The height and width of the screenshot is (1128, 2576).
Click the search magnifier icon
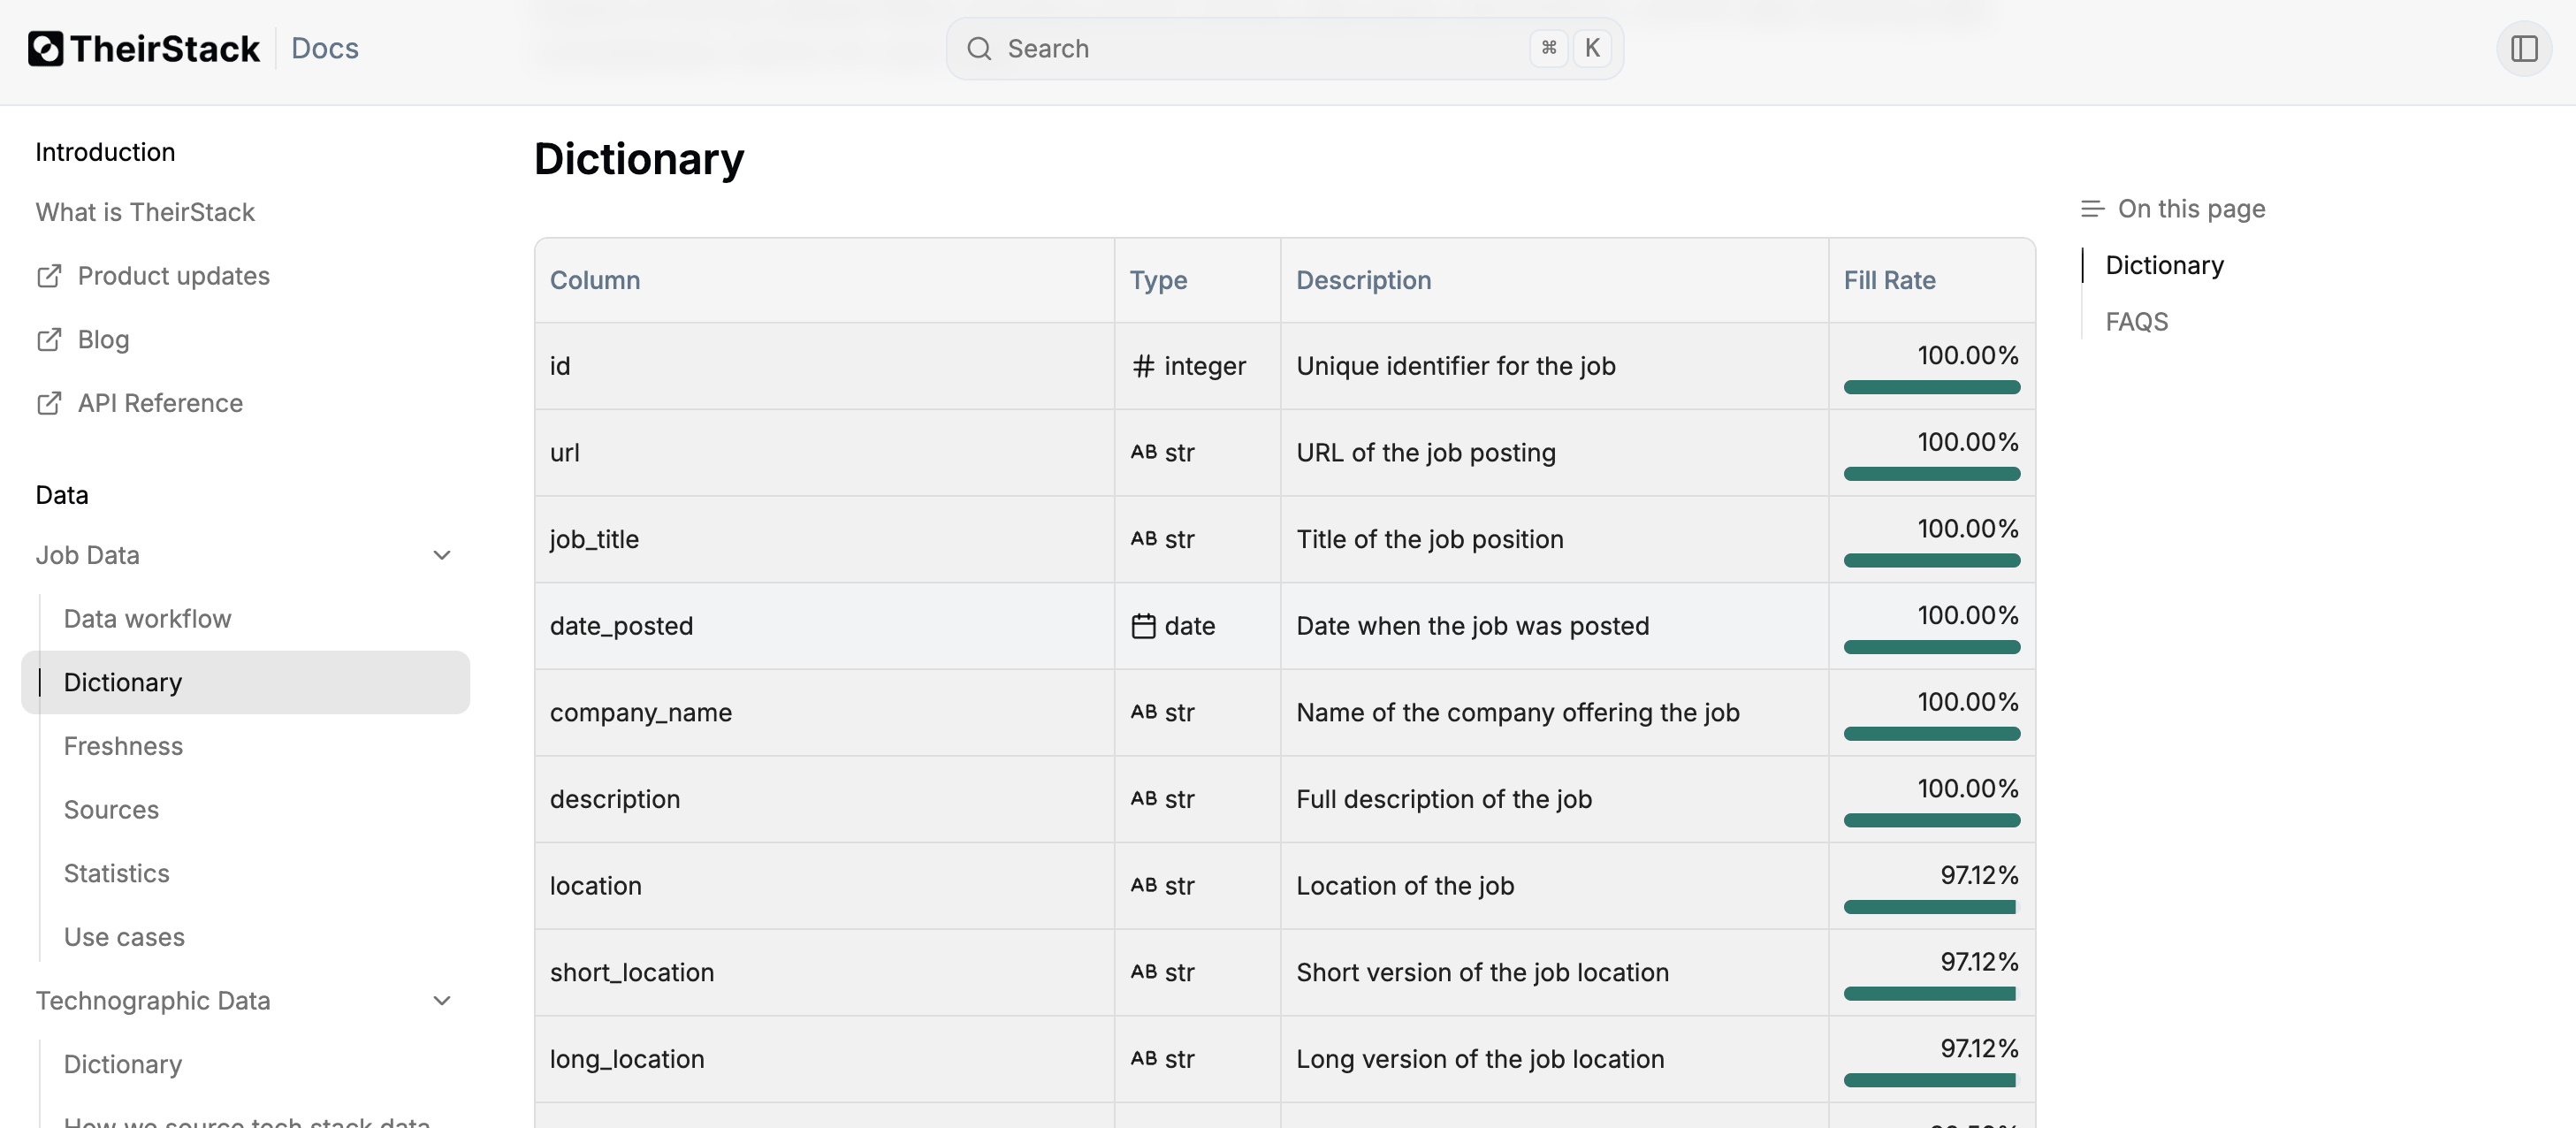[979, 48]
